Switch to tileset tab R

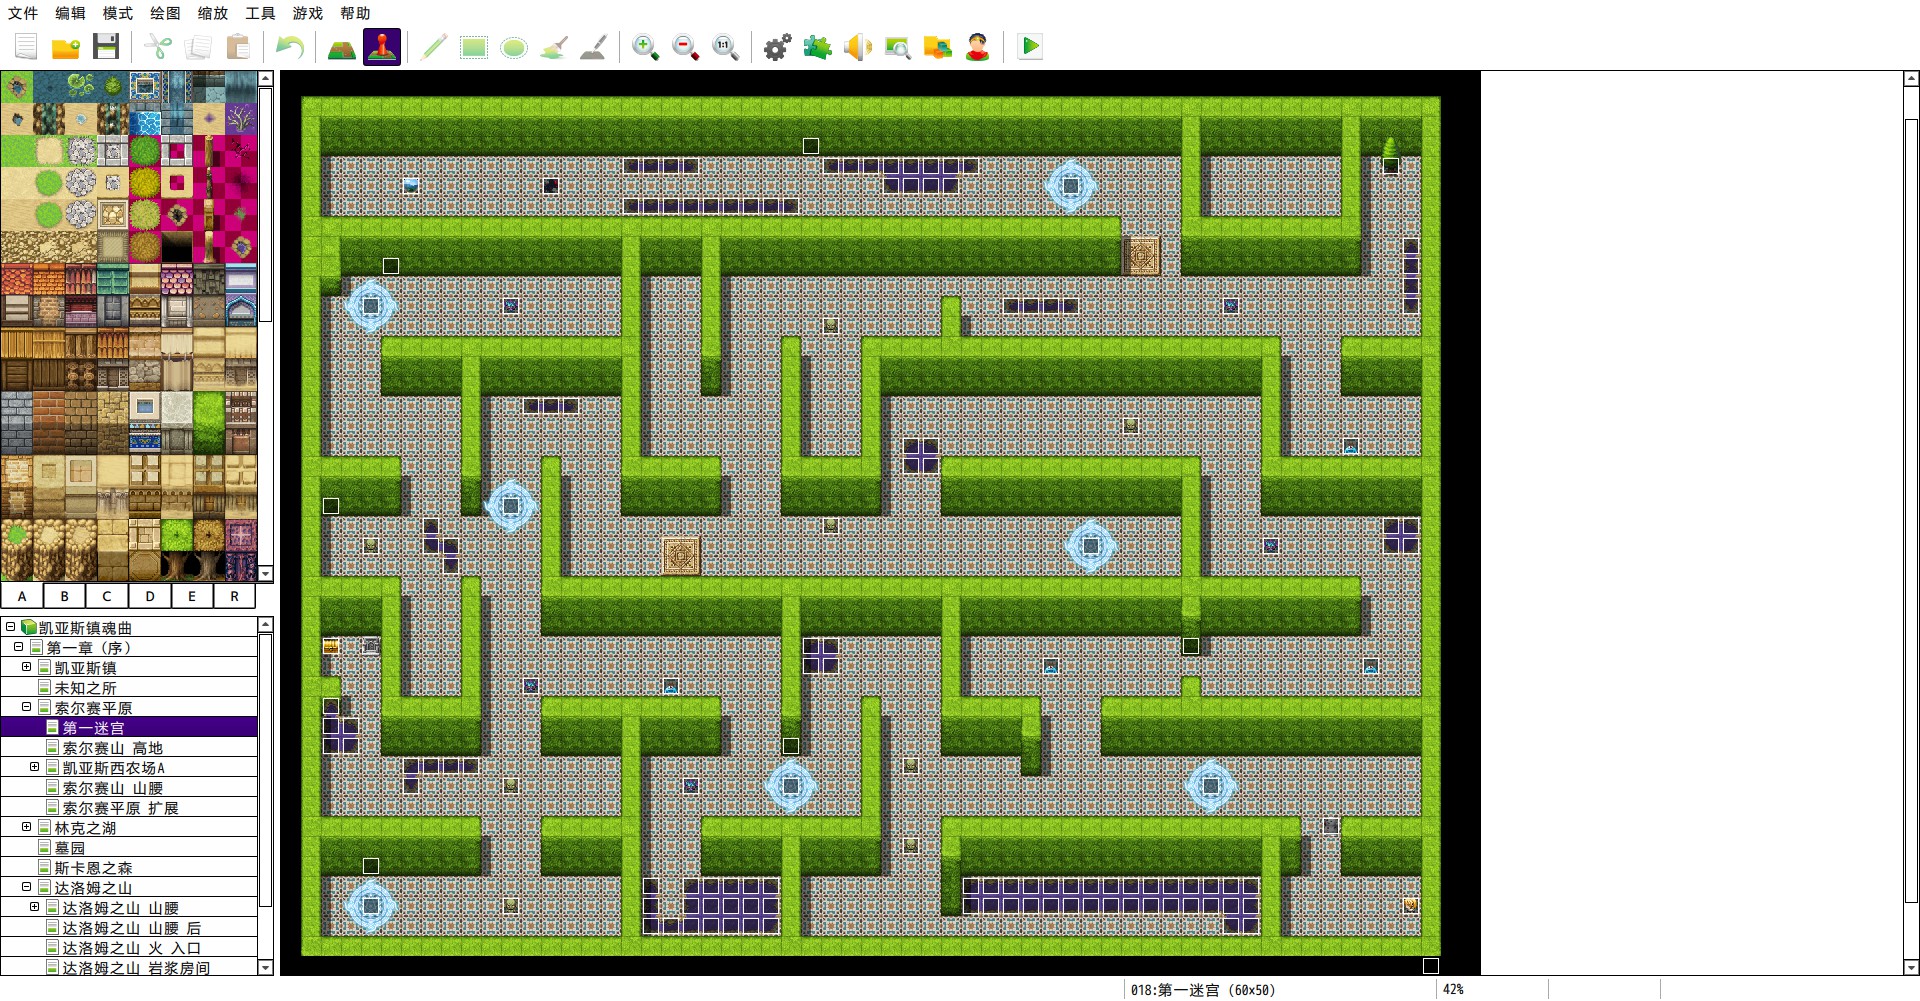[235, 596]
